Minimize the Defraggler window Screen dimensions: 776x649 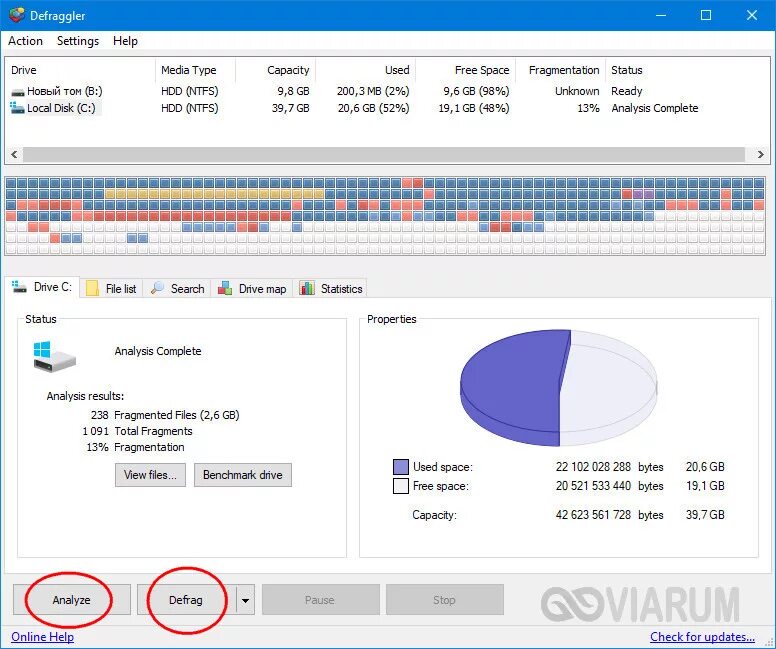coord(661,15)
